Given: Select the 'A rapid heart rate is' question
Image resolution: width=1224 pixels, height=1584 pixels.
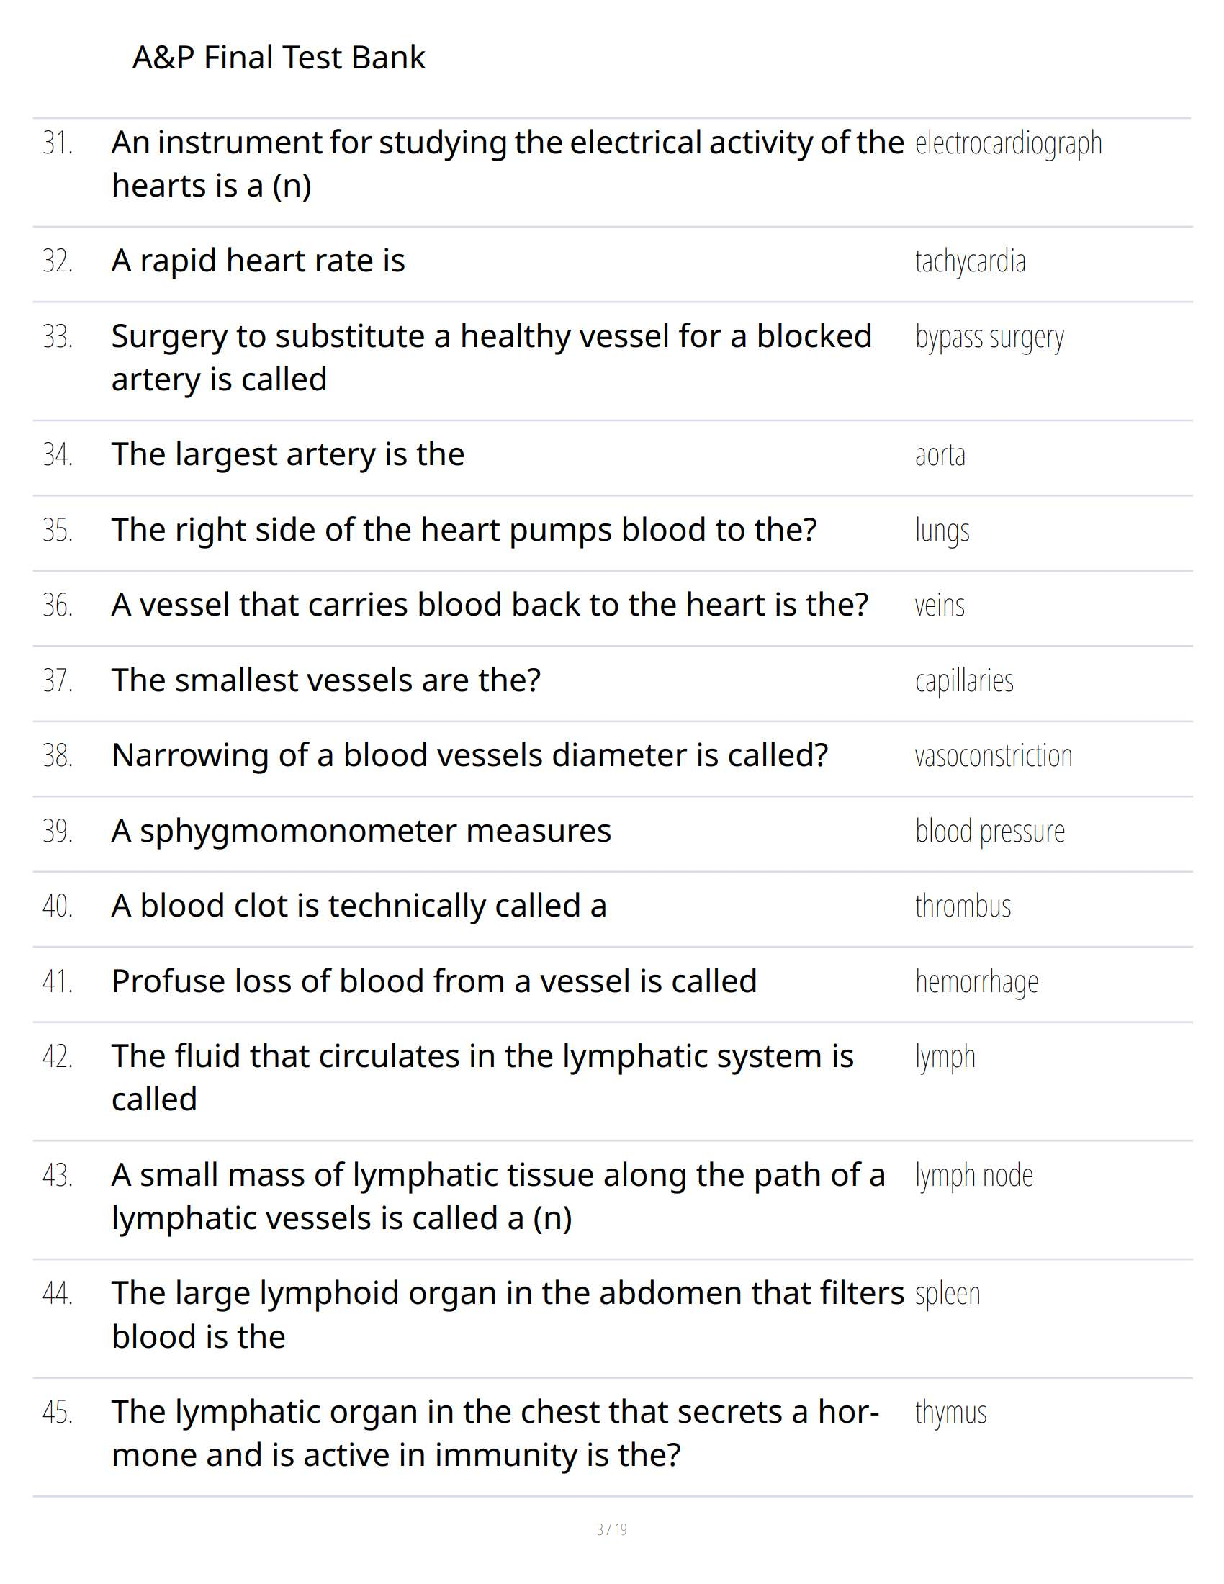Looking at the screenshot, I should (258, 261).
